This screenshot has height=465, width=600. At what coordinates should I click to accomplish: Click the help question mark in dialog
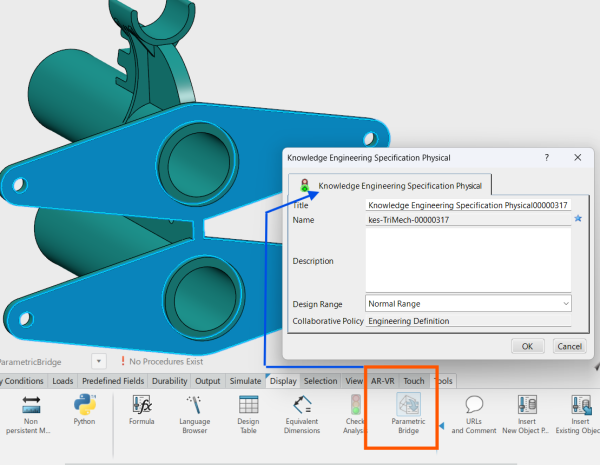547,158
